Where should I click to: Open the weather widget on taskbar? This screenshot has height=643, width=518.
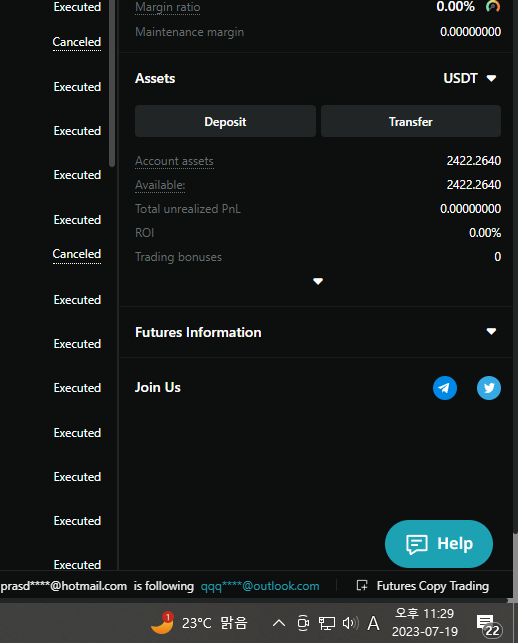coord(199,623)
